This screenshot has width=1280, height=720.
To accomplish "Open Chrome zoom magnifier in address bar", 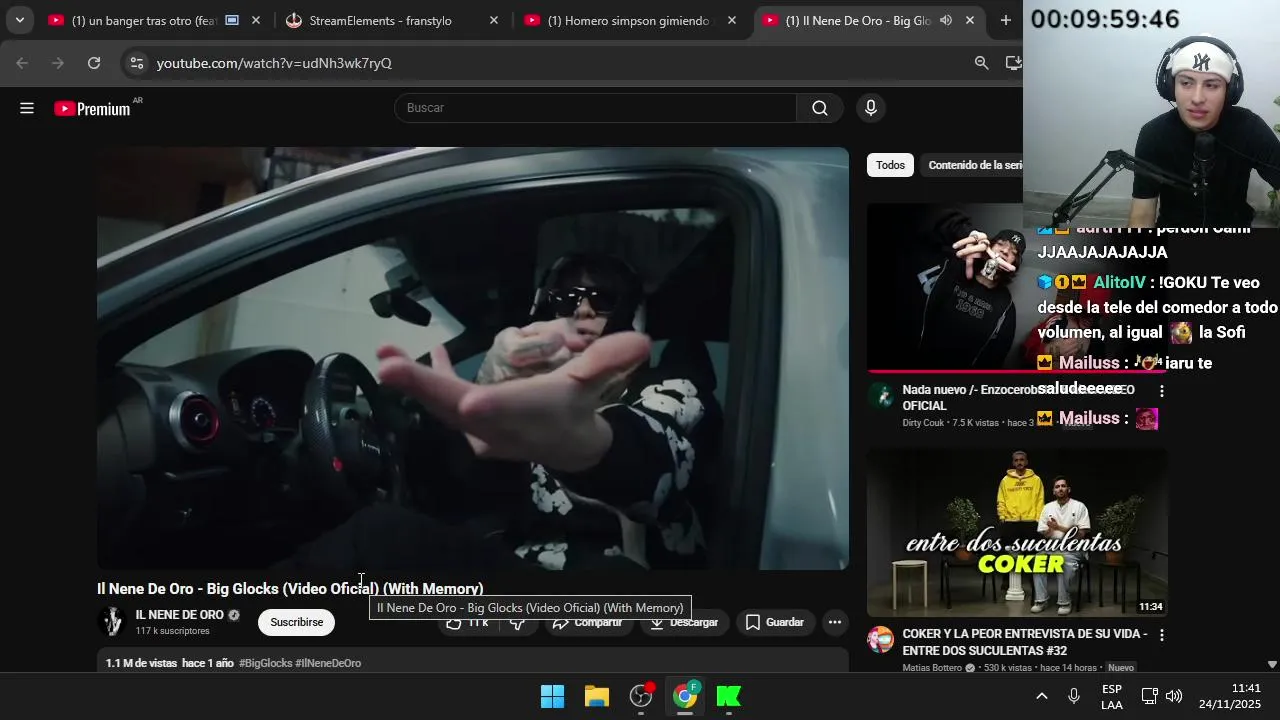I will click(982, 63).
